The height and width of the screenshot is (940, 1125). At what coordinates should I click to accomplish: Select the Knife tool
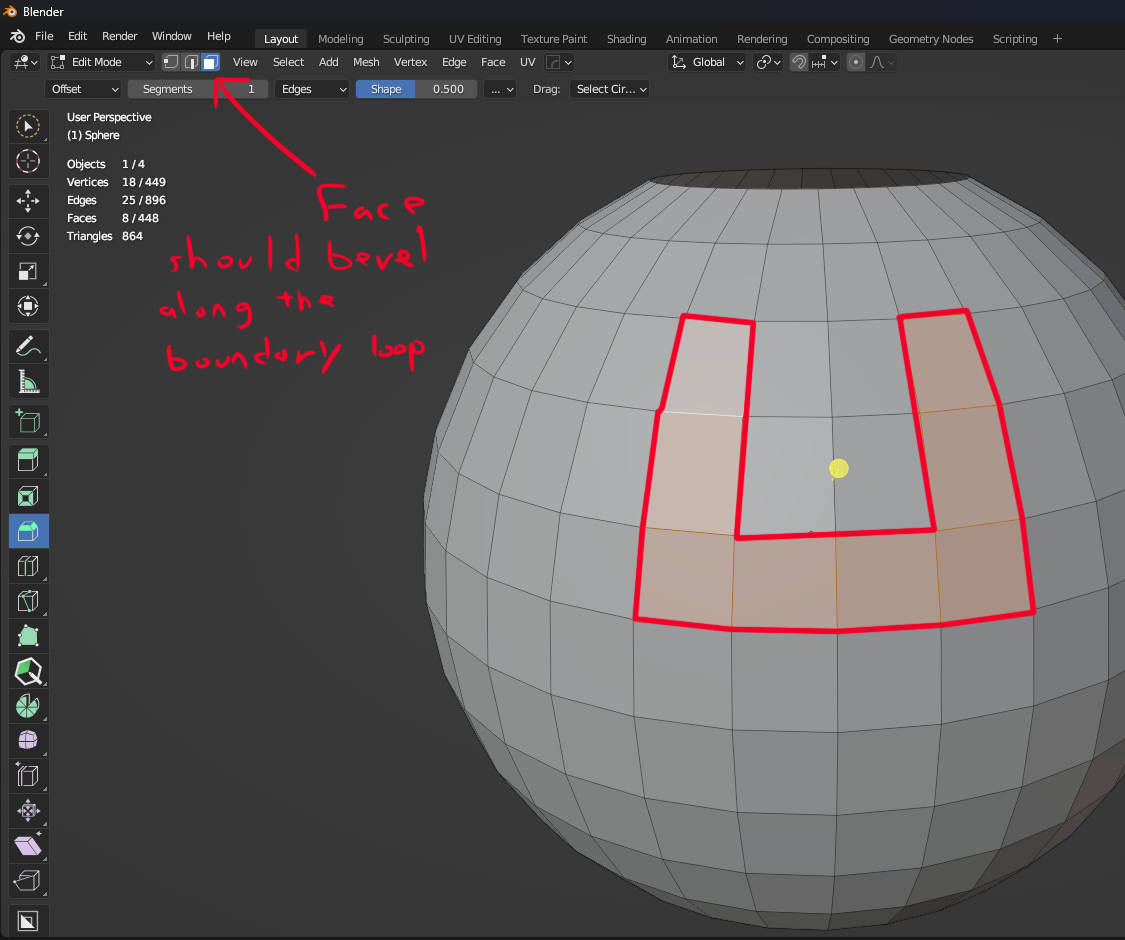[28, 601]
